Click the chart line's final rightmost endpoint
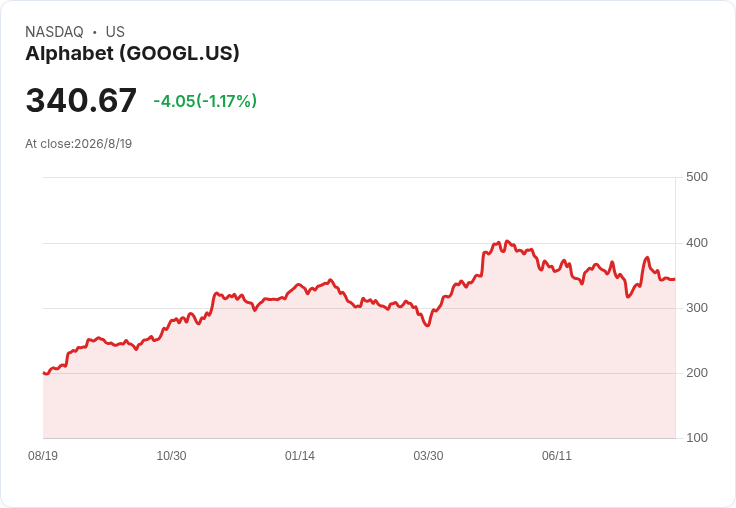Viewport: 736px width, 508px height. click(x=675, y=279)
